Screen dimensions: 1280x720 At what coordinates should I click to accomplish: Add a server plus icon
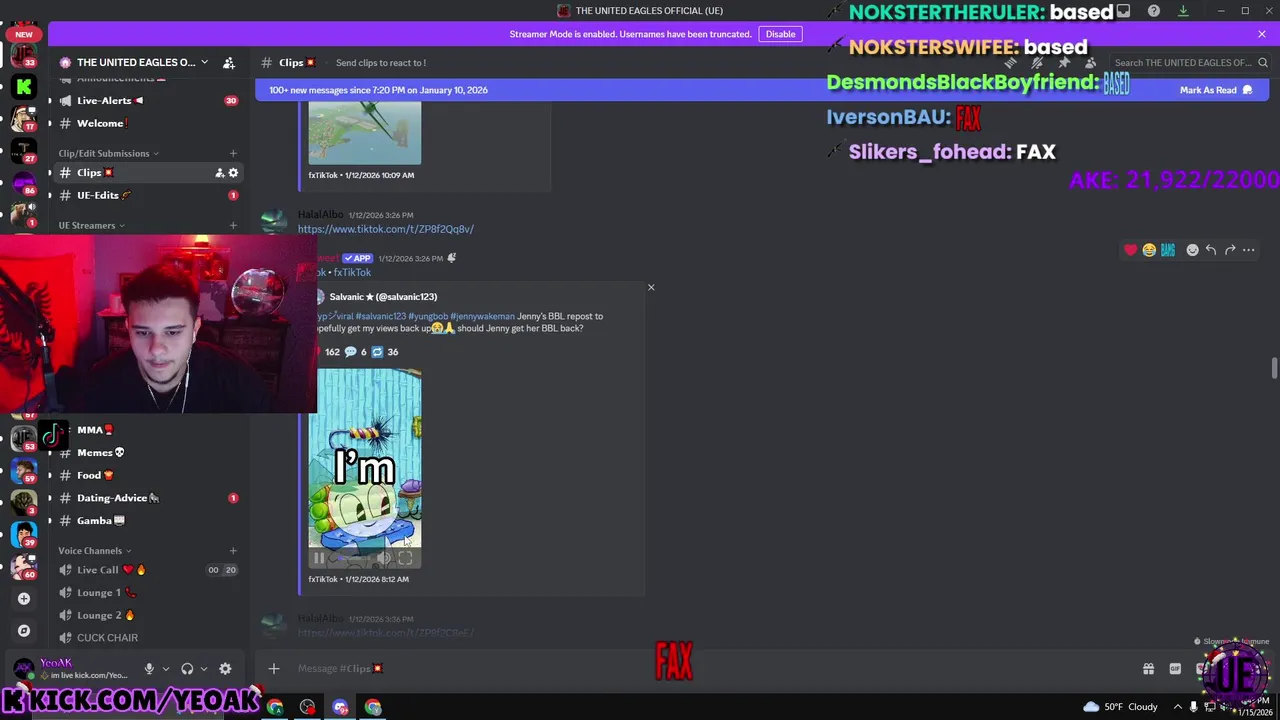(24, 599)
